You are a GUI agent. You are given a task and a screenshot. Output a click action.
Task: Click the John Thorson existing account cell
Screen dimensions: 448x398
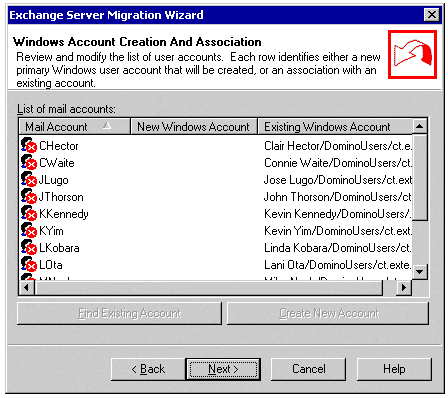(x=338, y=197)
